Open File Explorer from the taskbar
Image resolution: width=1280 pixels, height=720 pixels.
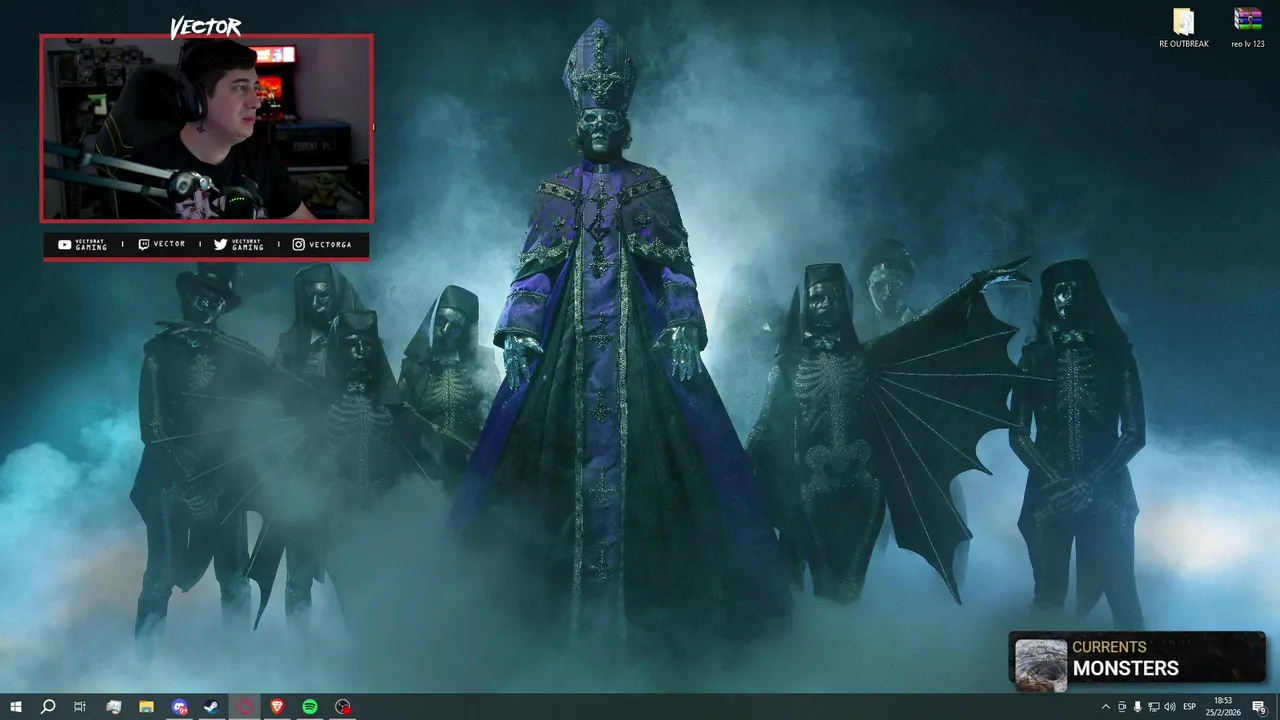pyautogui.click(x=146, y=707)
